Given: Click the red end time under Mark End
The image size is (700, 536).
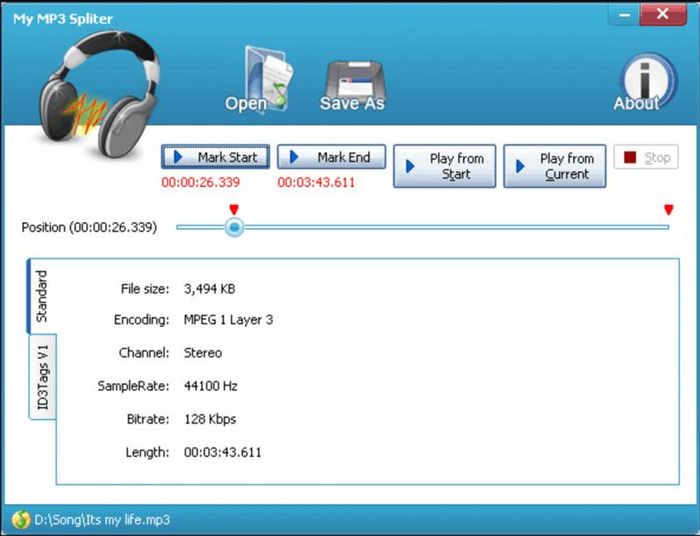Looking at the screenshot, I should click(316, 182).
